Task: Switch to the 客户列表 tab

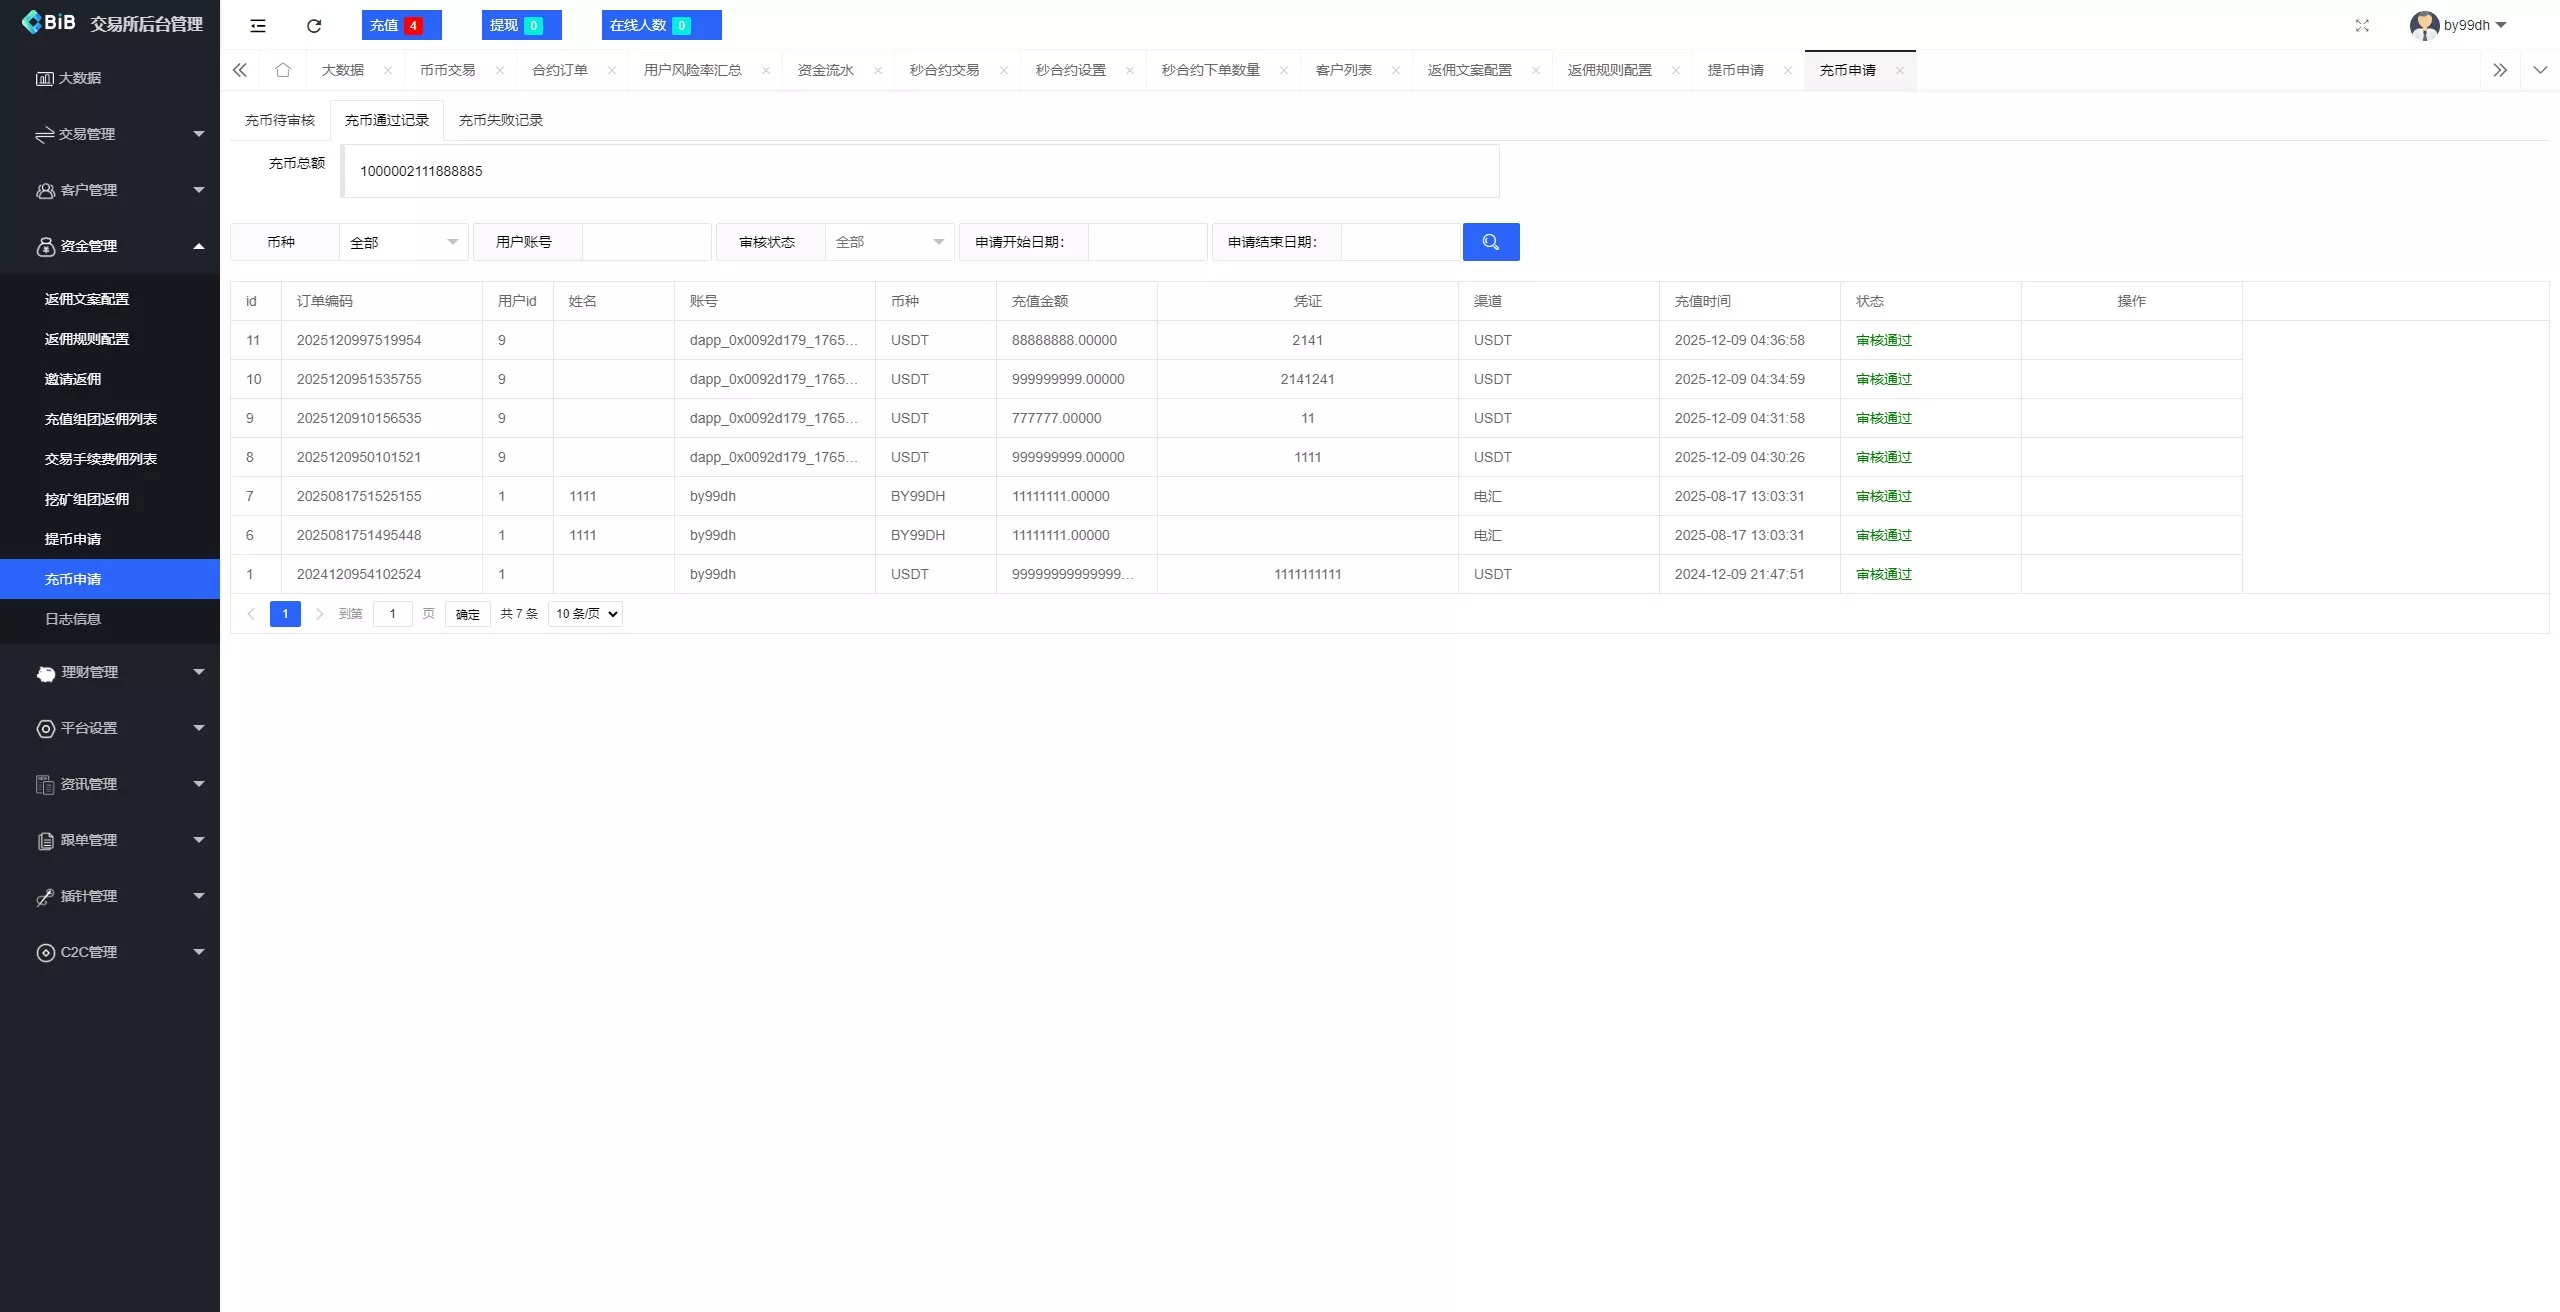Action: coord(1344,70)
